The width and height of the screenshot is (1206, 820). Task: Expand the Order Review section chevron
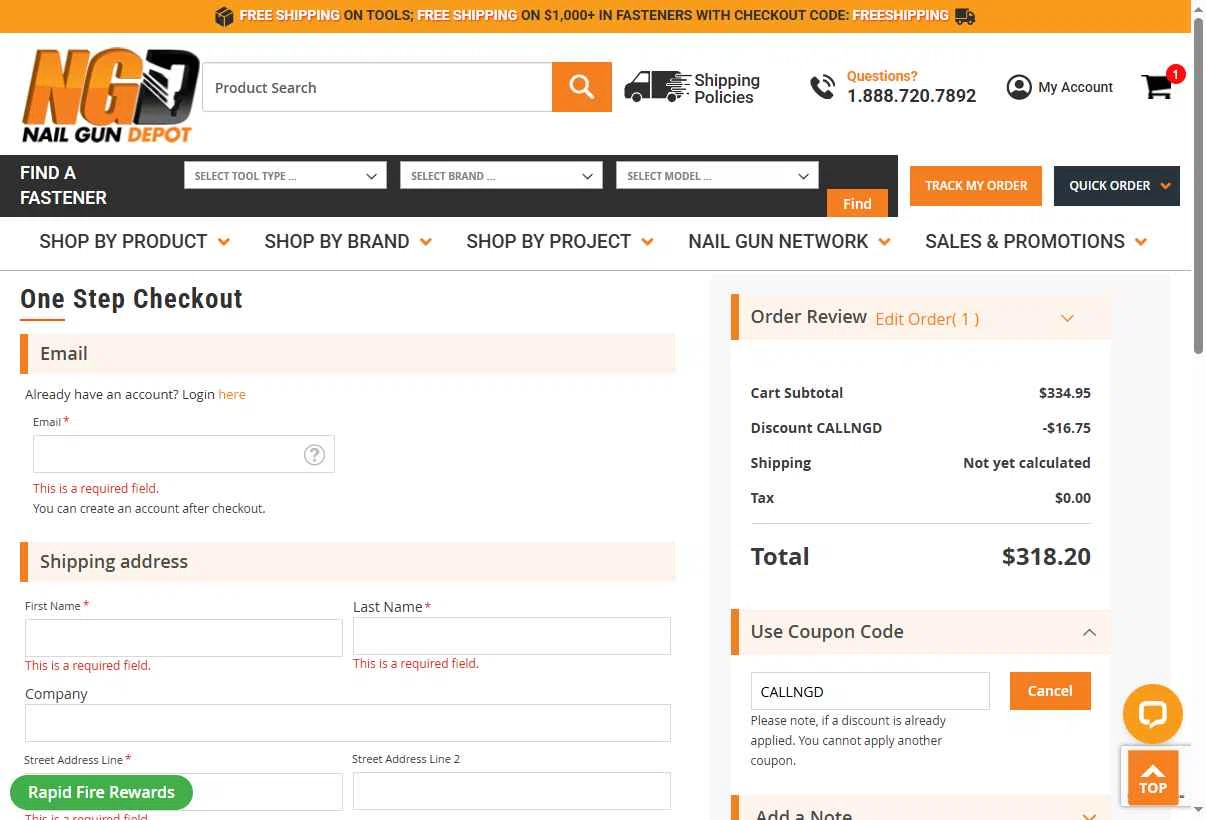pos(1067,319)
